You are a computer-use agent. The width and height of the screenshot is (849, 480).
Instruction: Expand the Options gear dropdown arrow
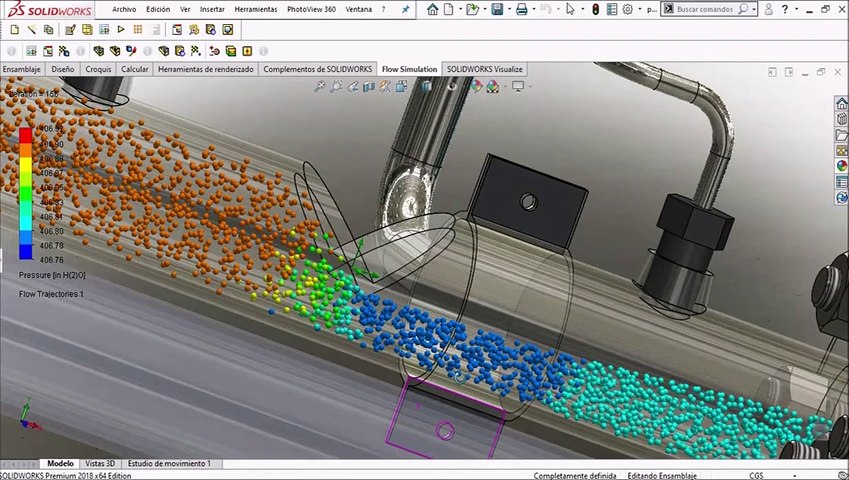tap(639, 9)
